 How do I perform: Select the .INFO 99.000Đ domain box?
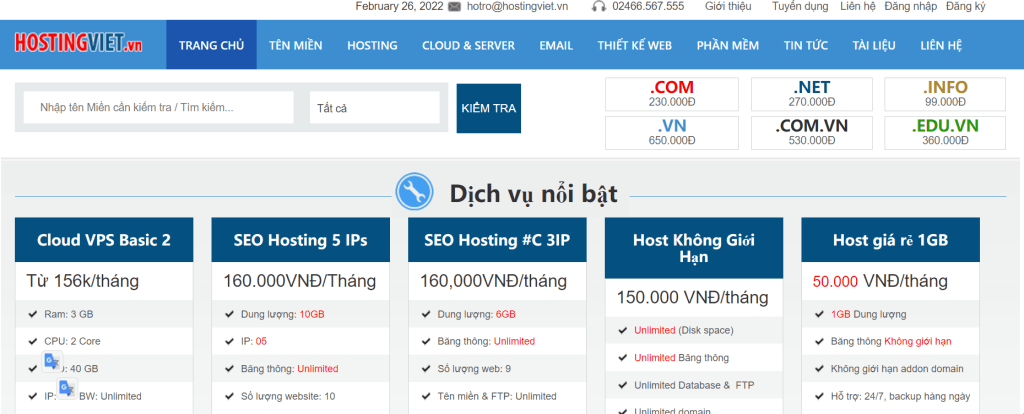point(945,94)
